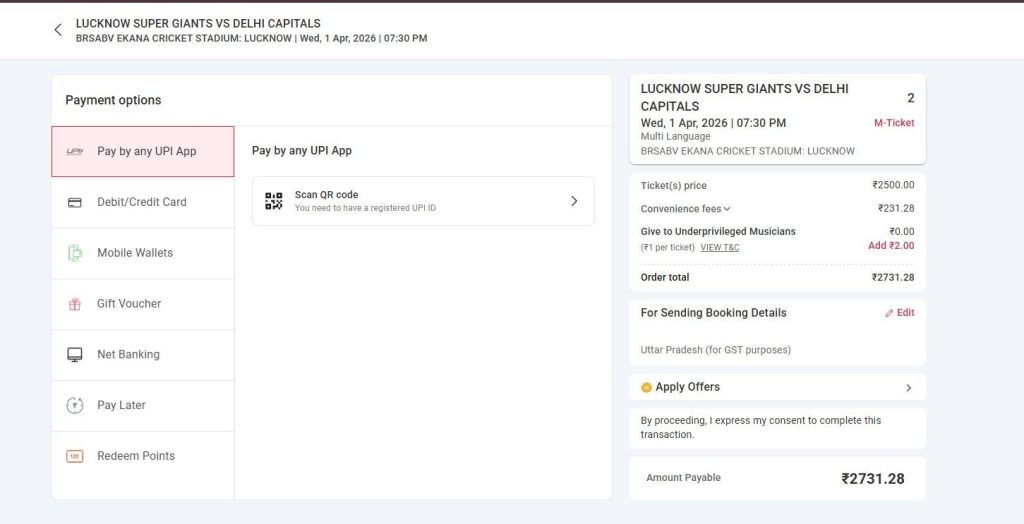This screenshot has height=524, width=1024.
Task: Click 'You need to have a registered UPI ID'
Action: coord(365,208)
